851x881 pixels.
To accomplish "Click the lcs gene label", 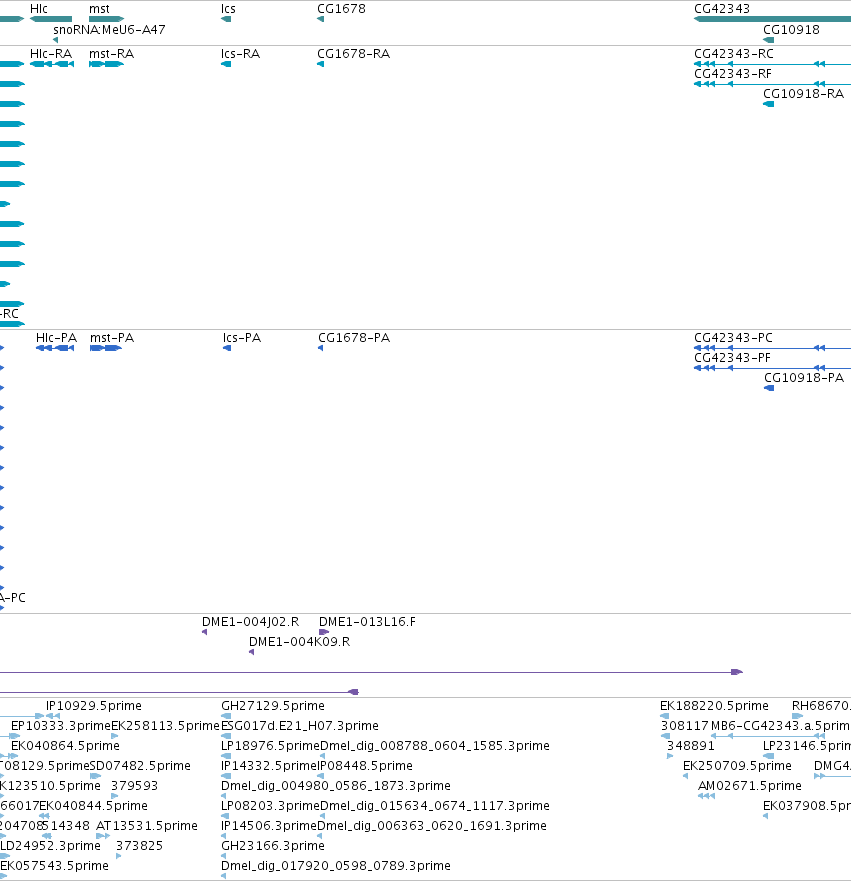I will pyautogui.click(x=228, y=9).
